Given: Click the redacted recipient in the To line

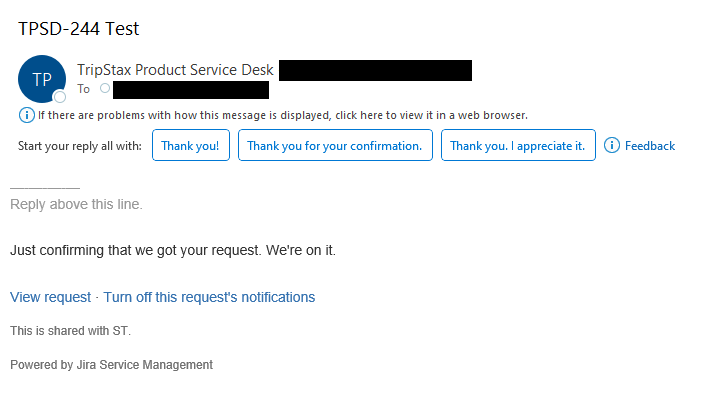Looking at the screenshot, I should tap(191, 90).
